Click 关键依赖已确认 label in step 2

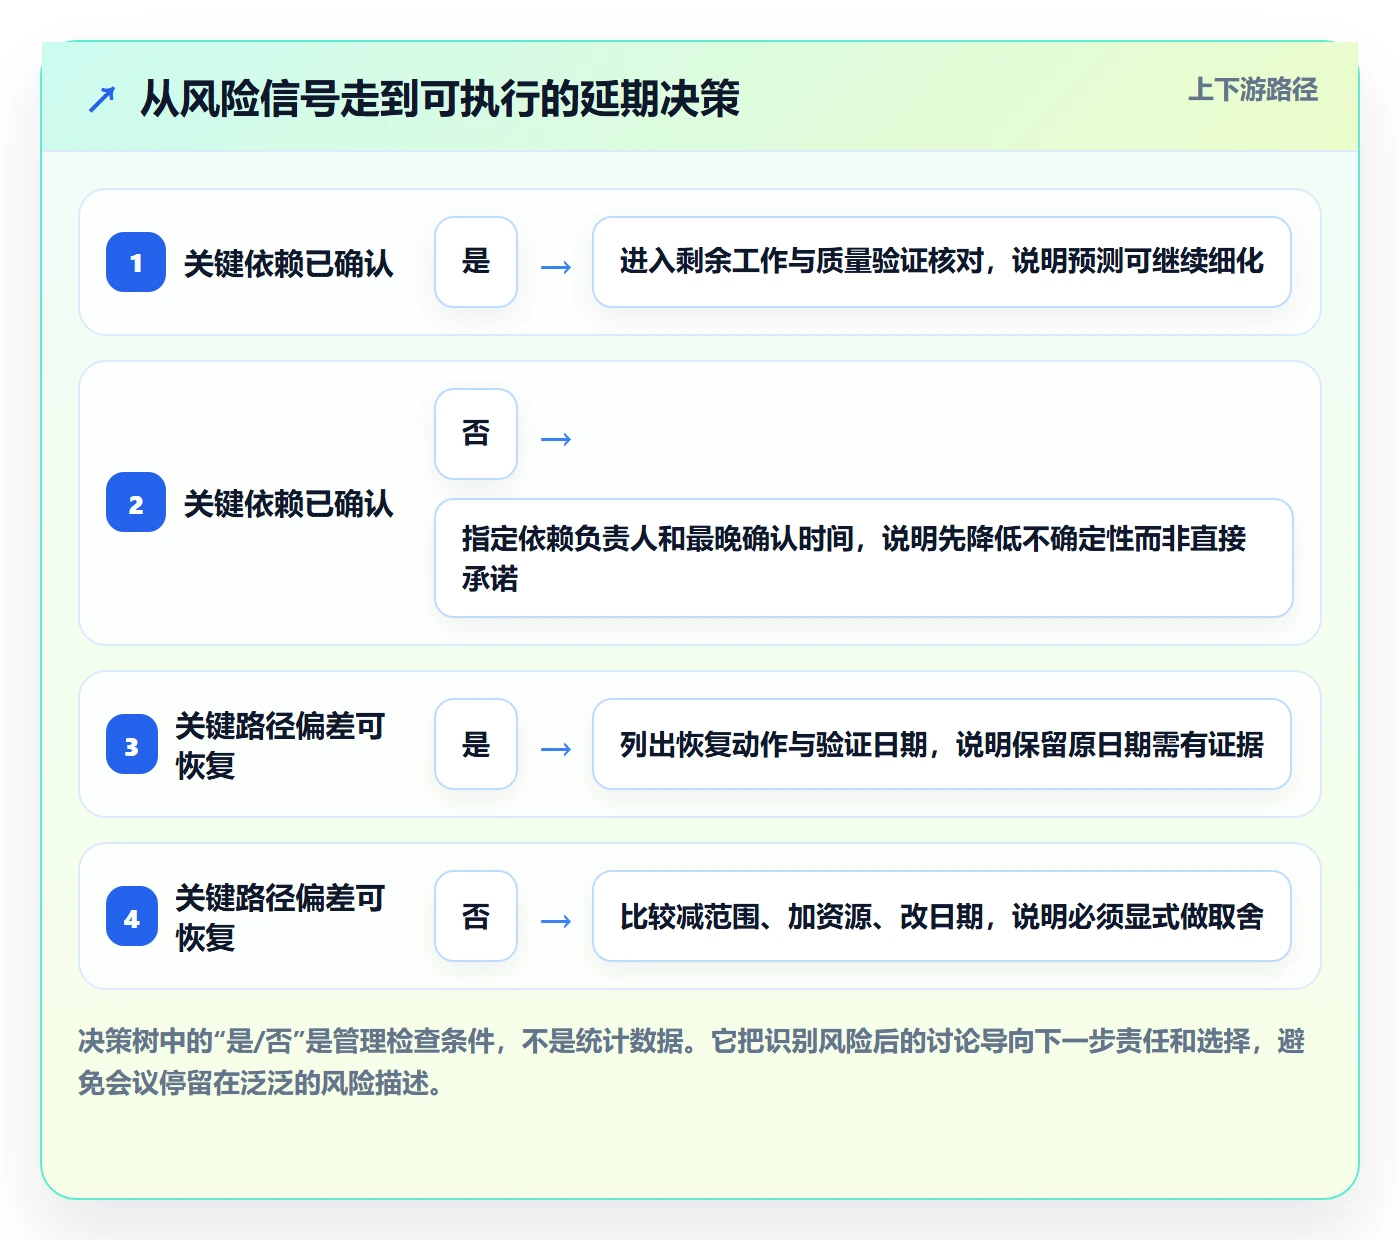[x=289, y=503]
